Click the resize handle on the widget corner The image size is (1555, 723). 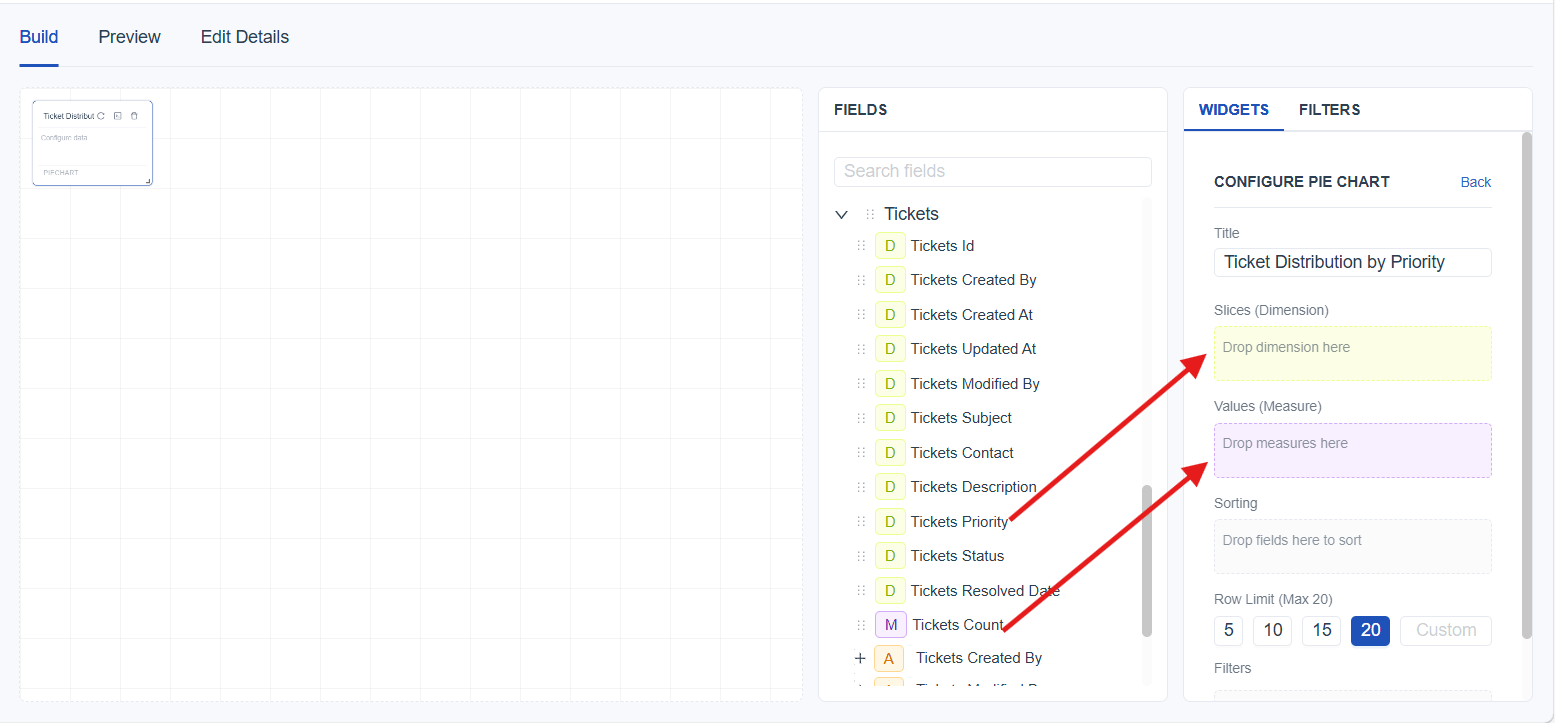click(148, 181)
